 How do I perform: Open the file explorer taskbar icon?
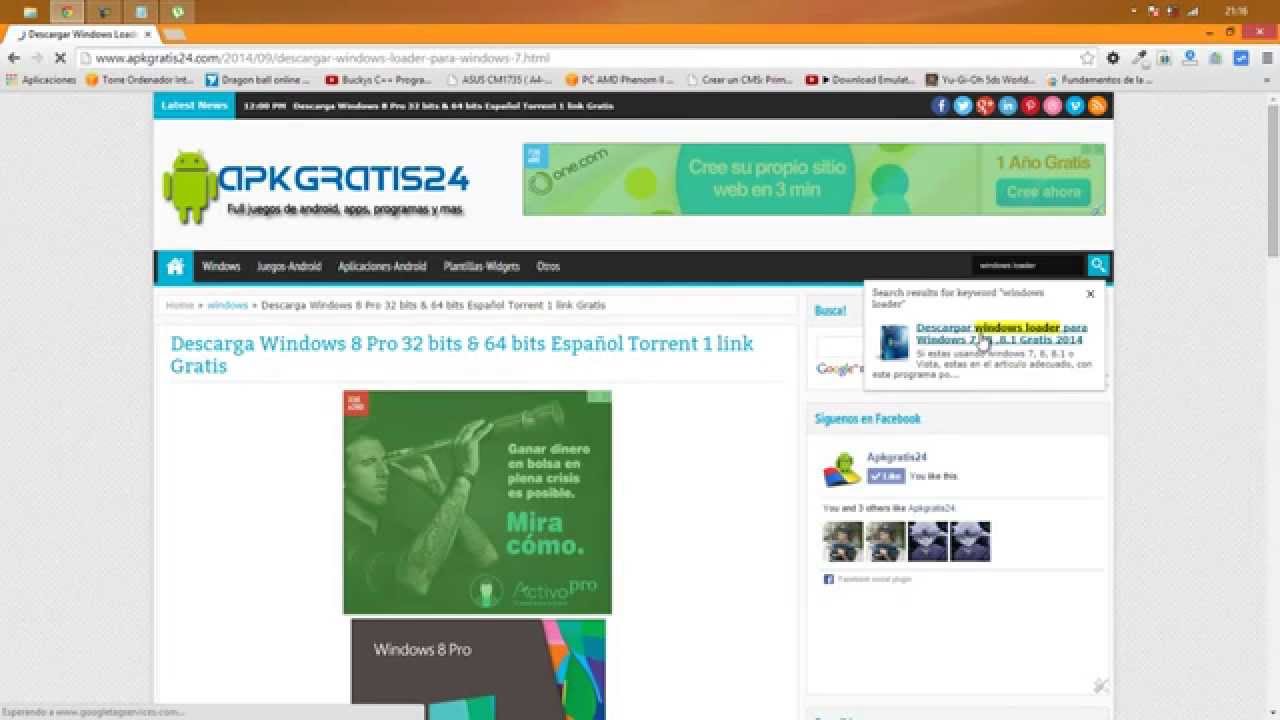29,12
